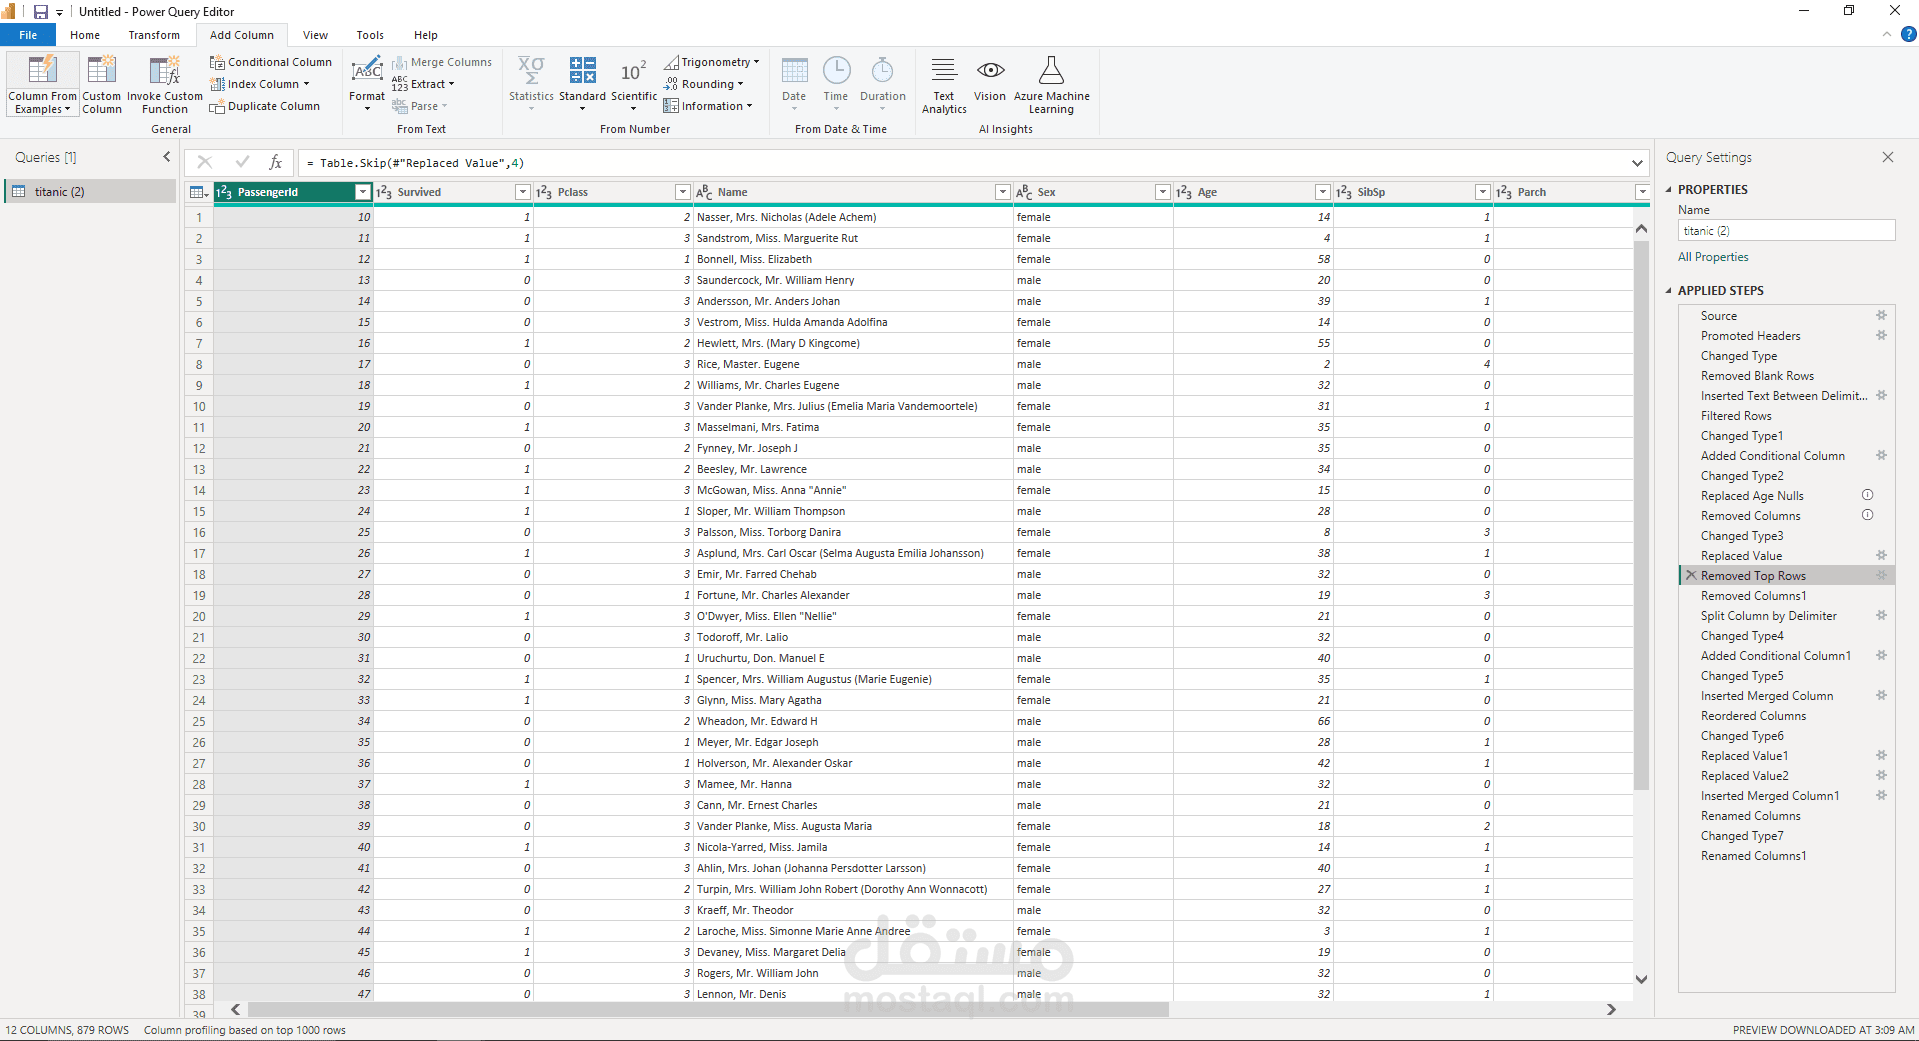
Task: Expand the formula bar with the chevron
Action: coord(1637,163)
